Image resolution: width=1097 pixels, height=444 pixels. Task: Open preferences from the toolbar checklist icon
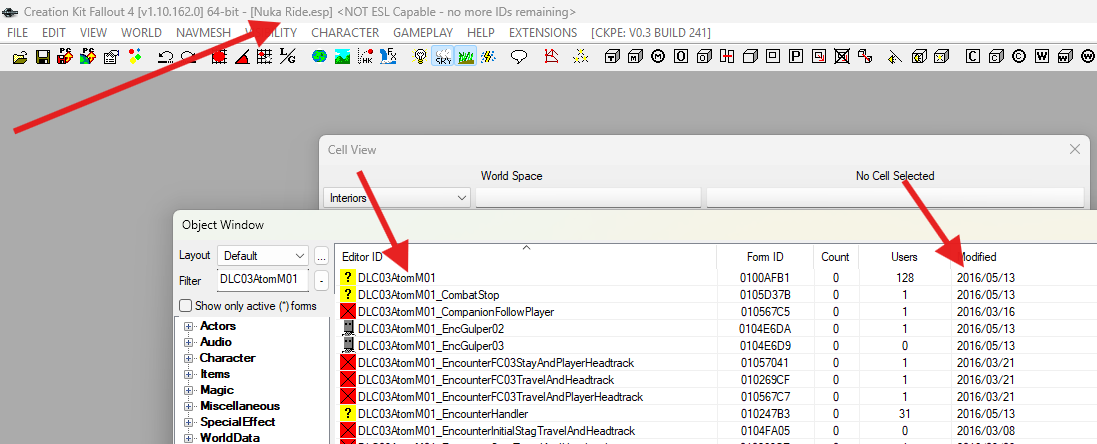point(111,57)
